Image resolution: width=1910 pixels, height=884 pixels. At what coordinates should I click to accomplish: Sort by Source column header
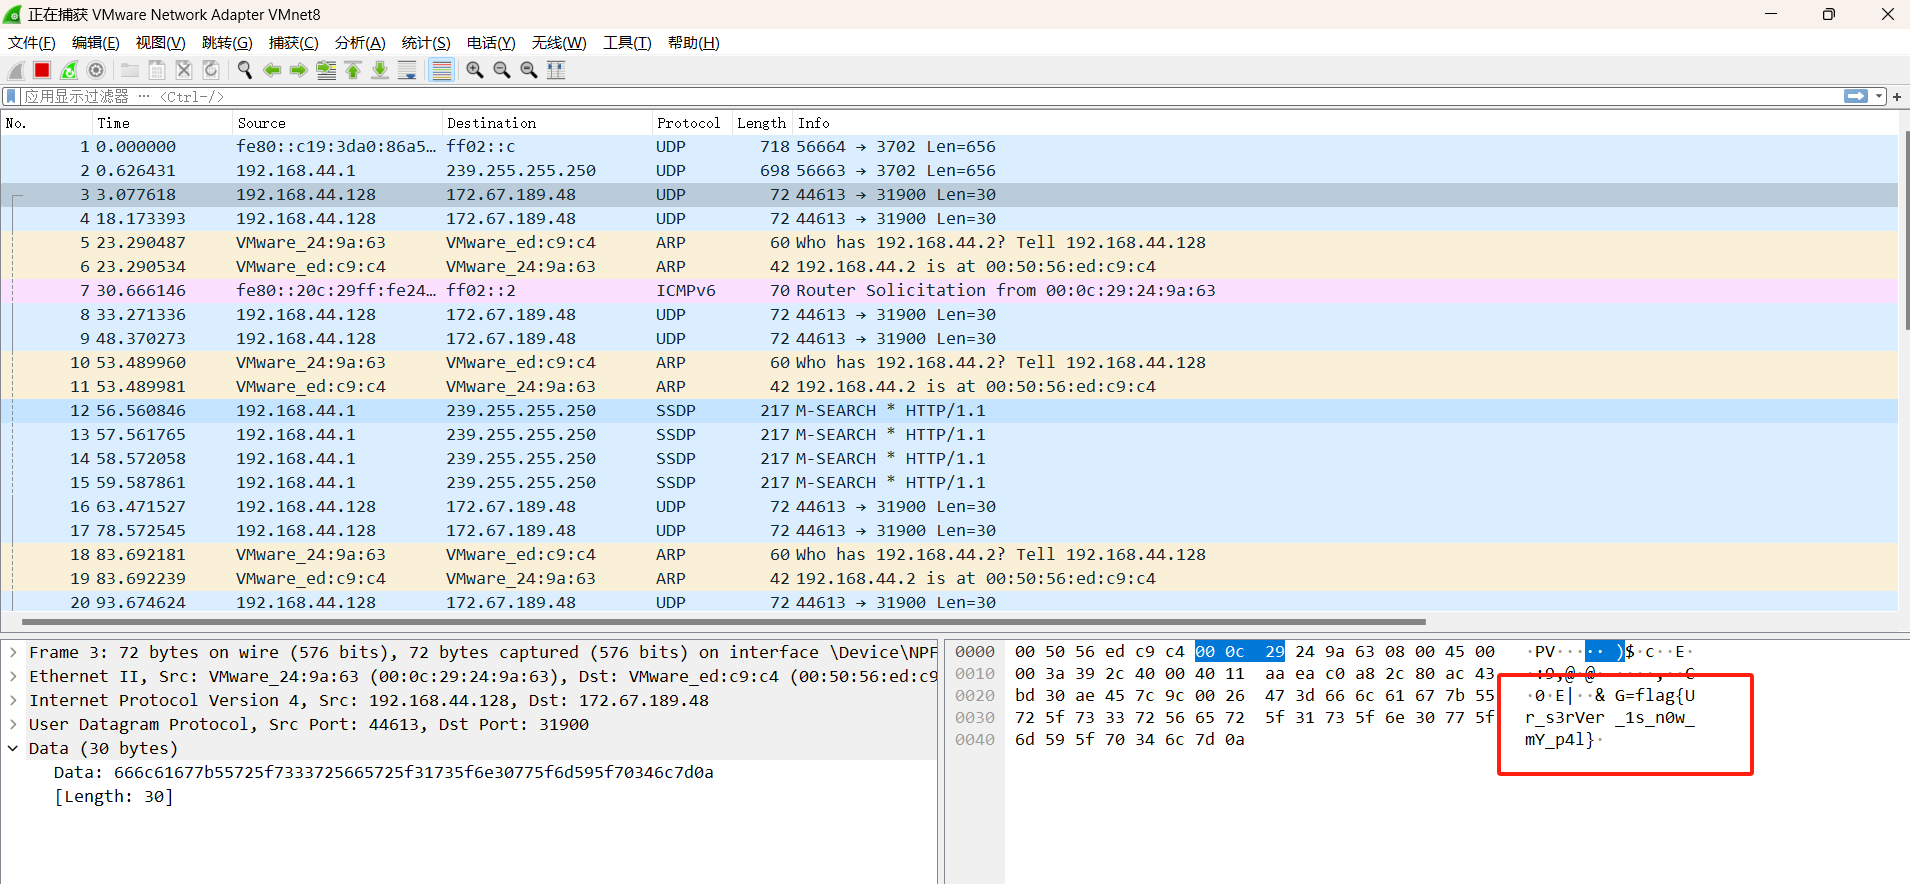click(x=337, y=123)
